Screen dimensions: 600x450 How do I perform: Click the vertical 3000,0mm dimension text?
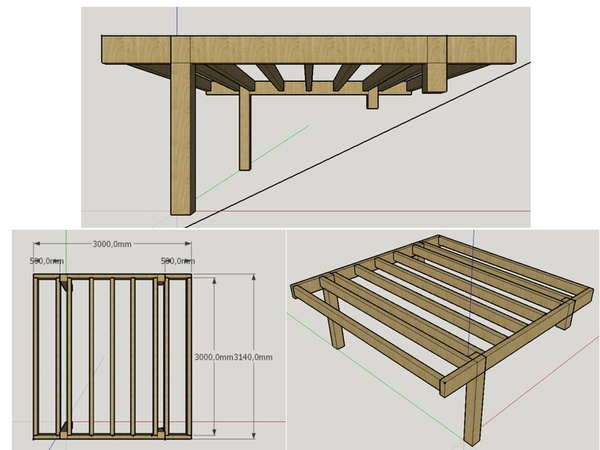click(212, 356)
